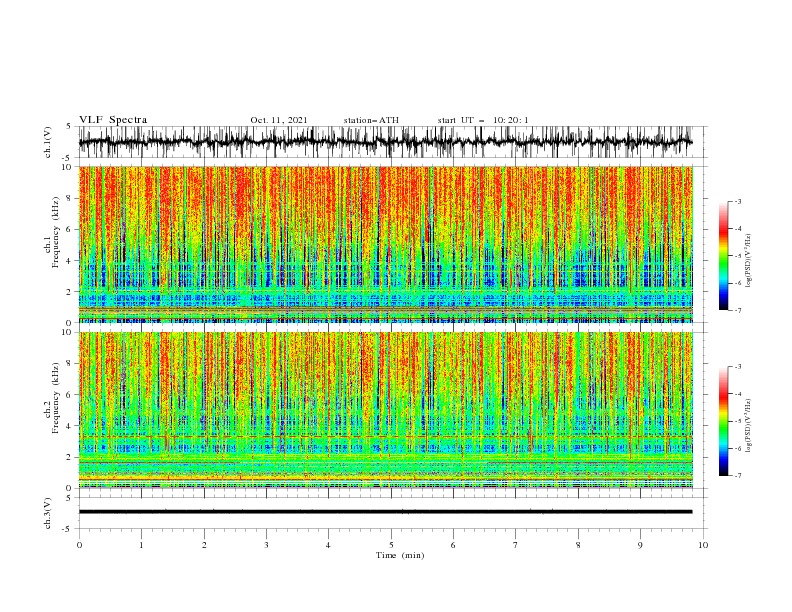The image size is (792, 612).
Task: Click time axis tick label '7'
Action: tap(516, 545)
